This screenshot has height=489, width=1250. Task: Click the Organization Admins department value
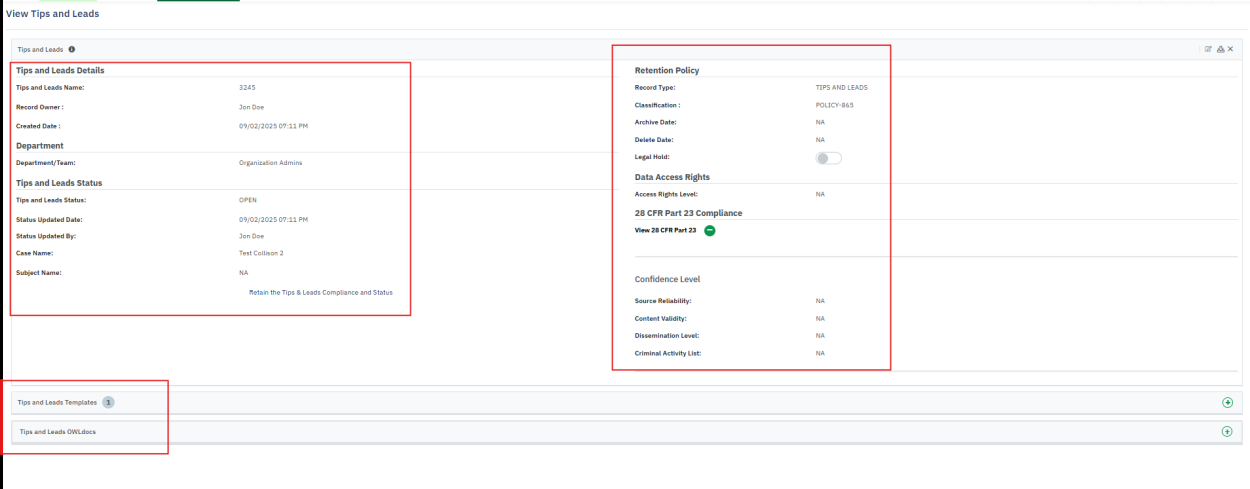click(270, 163)
